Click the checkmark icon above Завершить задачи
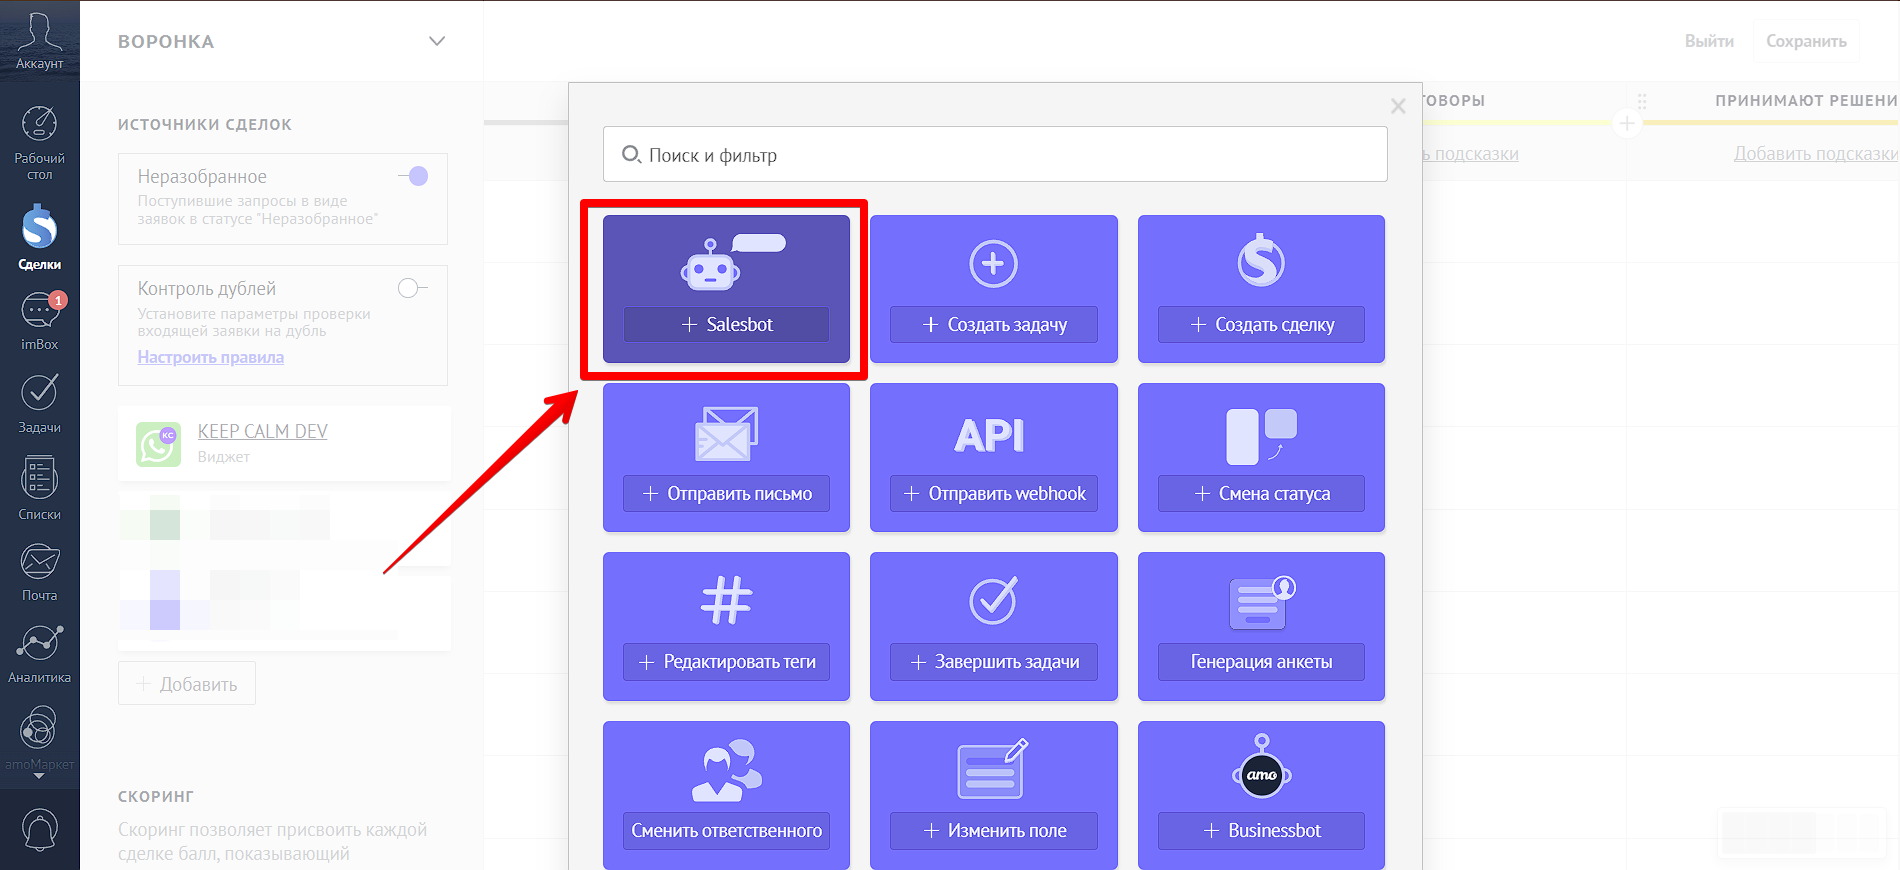1900x870 pixels. (993, 600)
